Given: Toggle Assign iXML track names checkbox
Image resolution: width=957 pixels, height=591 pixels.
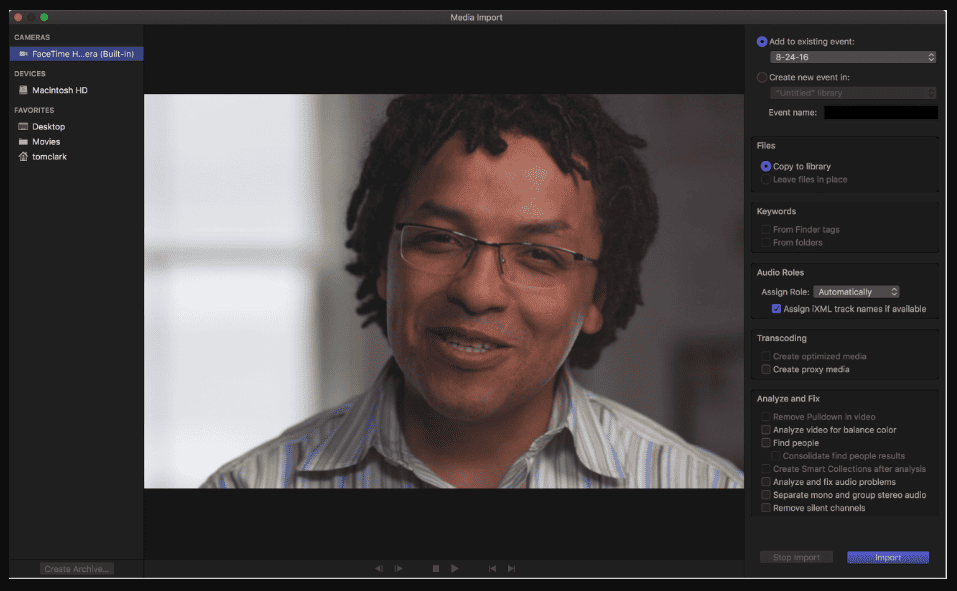Looking at the screenshot, I should pyautogui.click(x=776, y=309).
